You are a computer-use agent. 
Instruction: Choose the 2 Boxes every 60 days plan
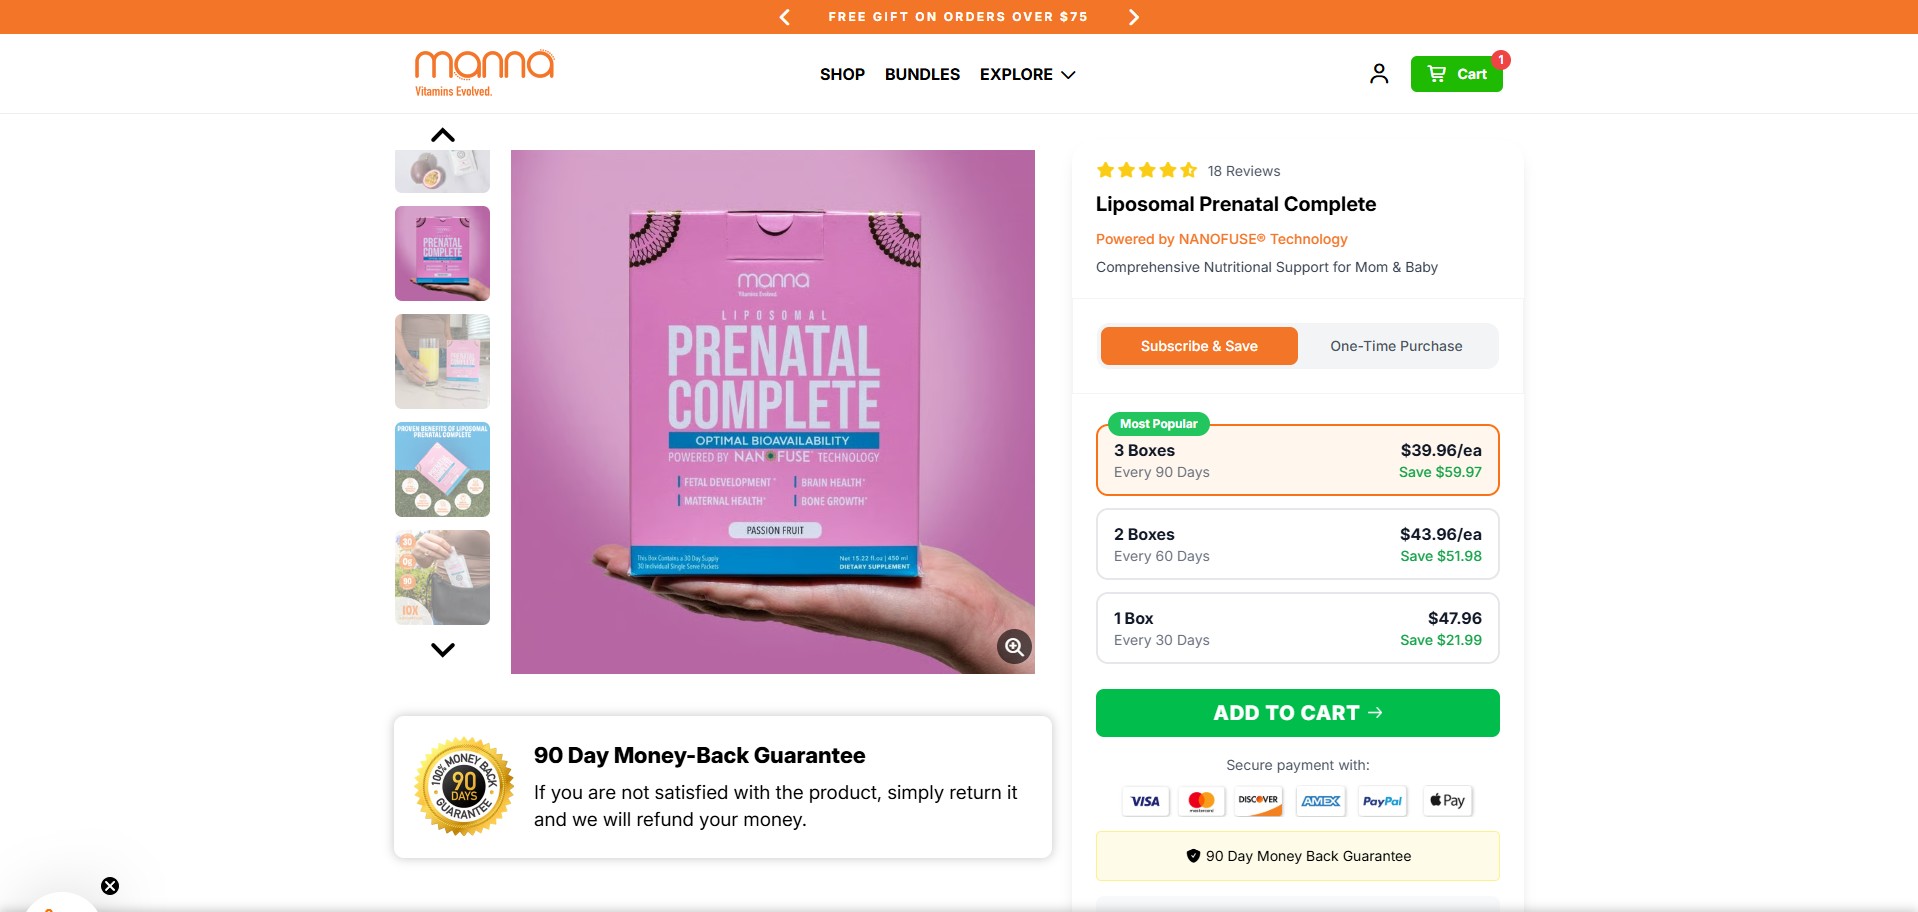(1297, 545)
